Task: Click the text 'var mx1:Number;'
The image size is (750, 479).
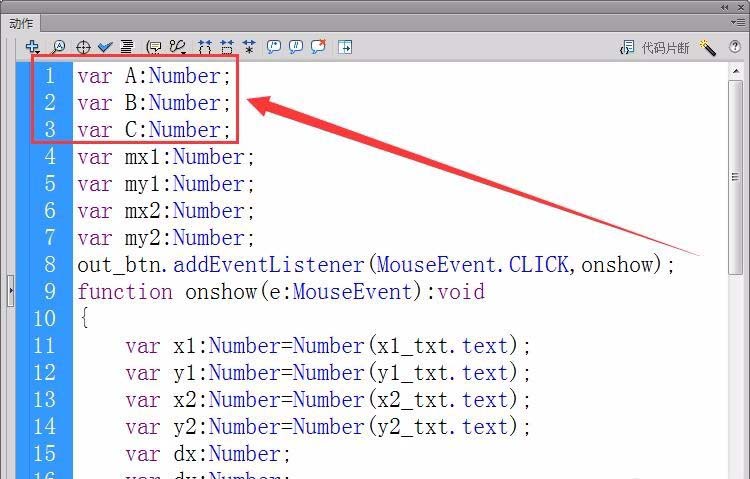Action: [x=166, y=157]
